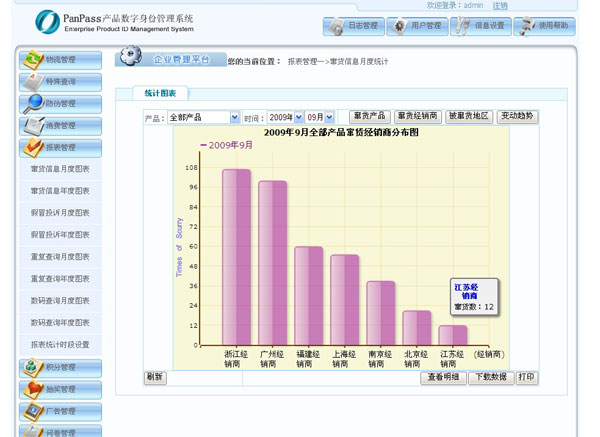Click the 窜货经销商 button
Viewport: 600px width, 437px height.
(416, 117)
